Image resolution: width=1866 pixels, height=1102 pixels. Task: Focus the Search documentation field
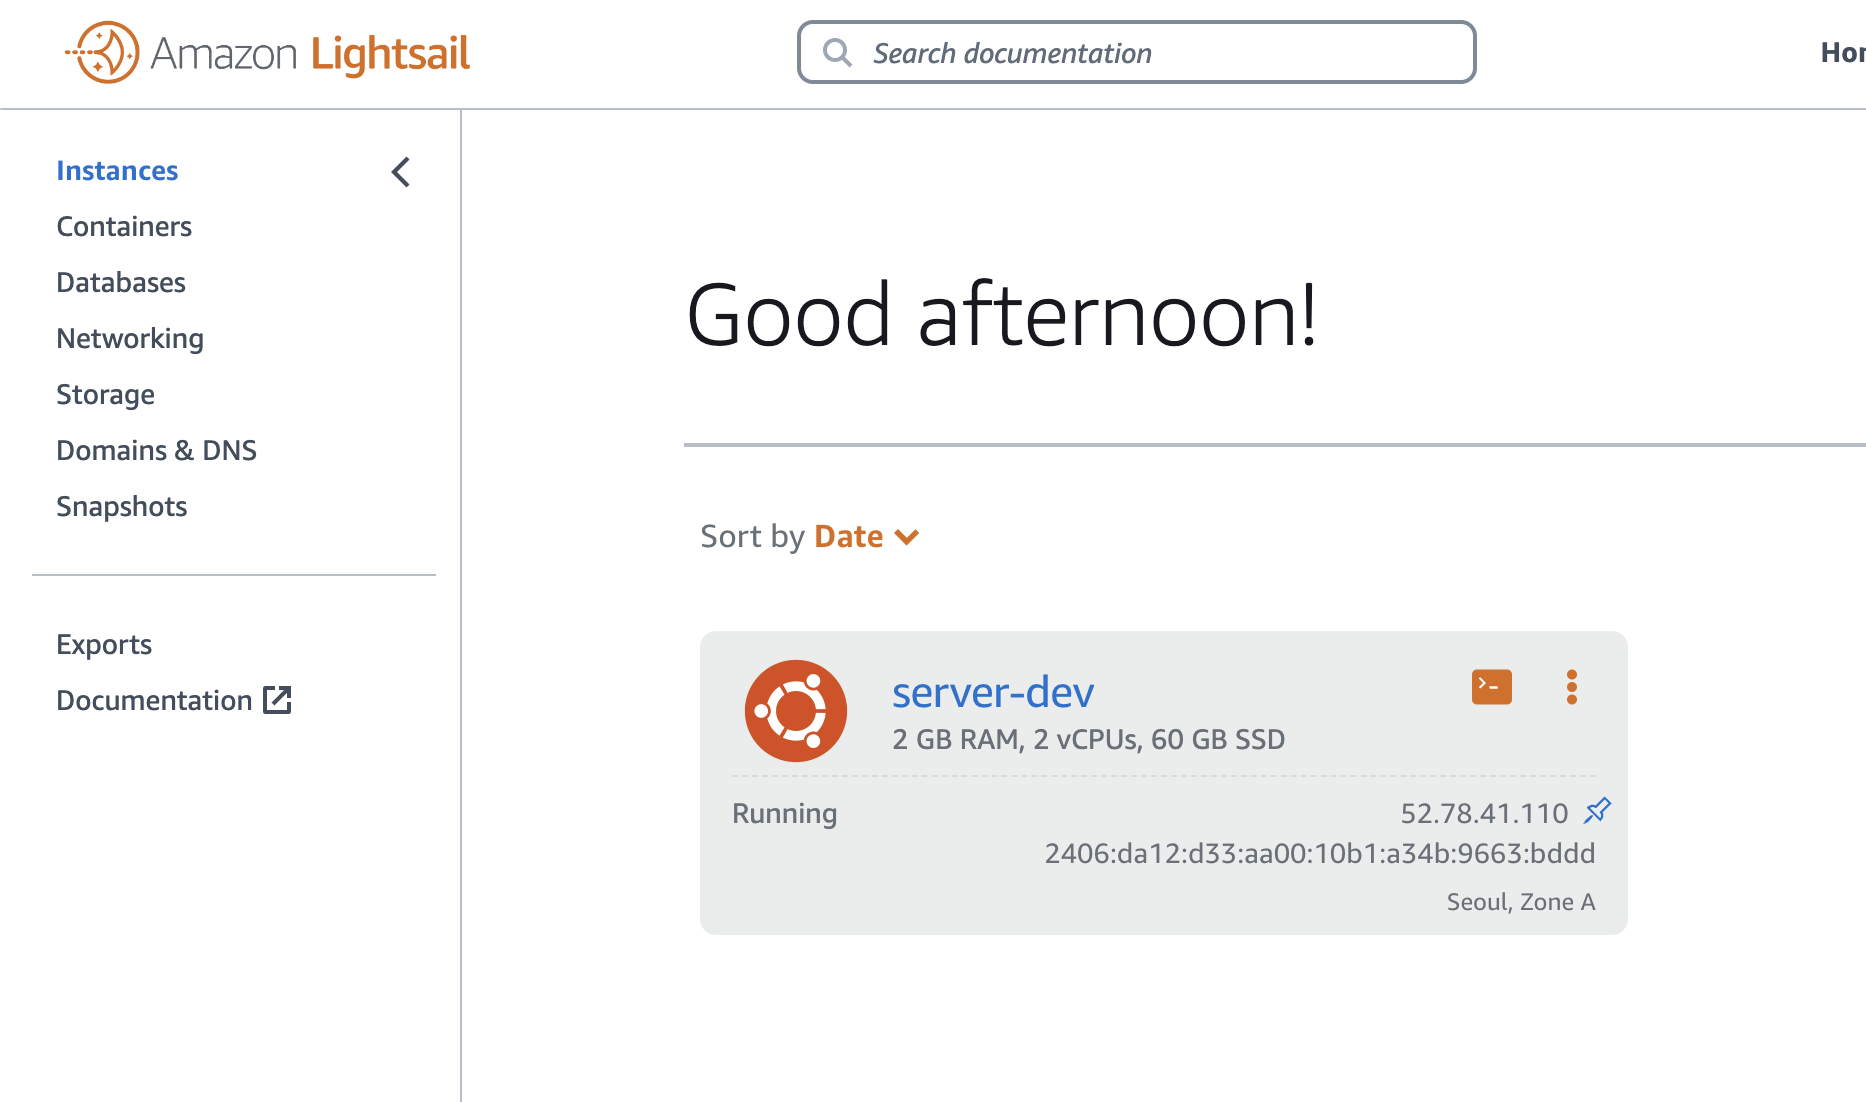point(1136,52)
